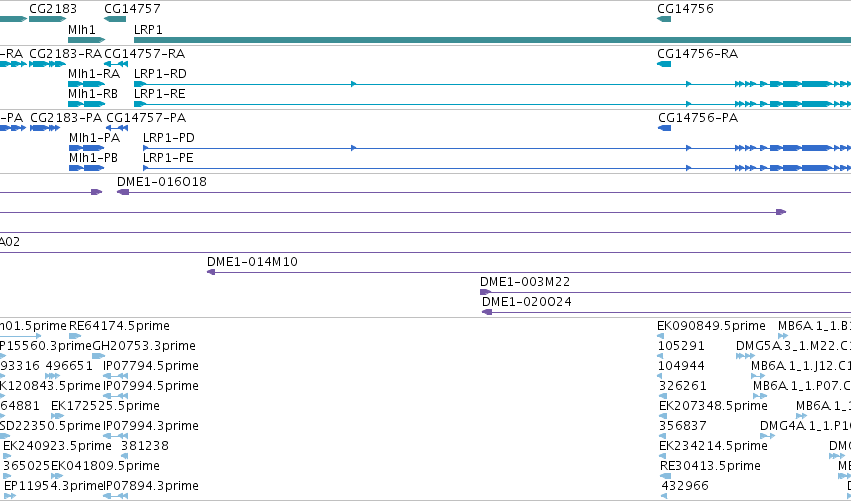This screenshot has height=501, width=851.
Task: Click the 381238 EST arrow
Action: click(x=124, y=456)
